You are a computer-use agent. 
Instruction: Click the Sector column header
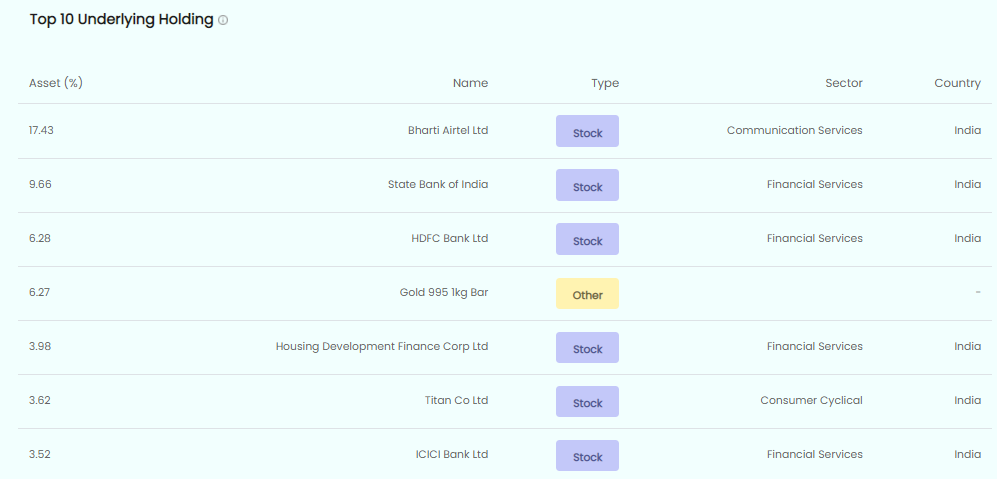click(843, 83)
